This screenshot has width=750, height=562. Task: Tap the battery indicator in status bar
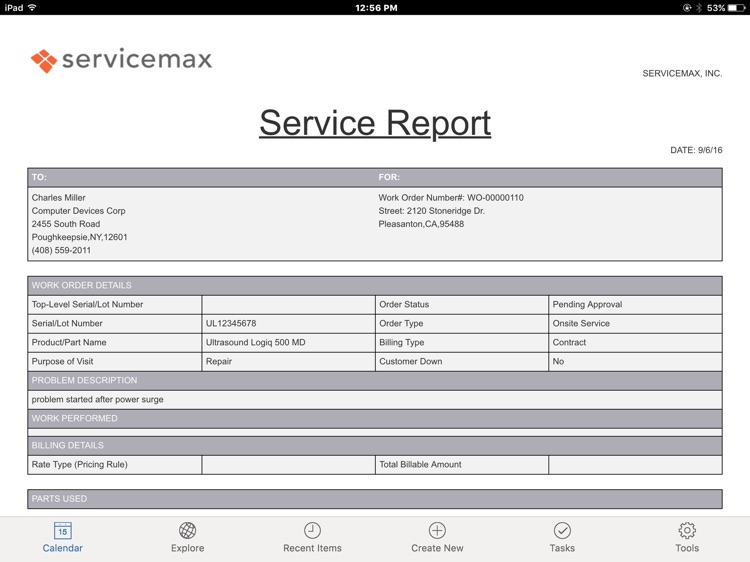point(736,8)
